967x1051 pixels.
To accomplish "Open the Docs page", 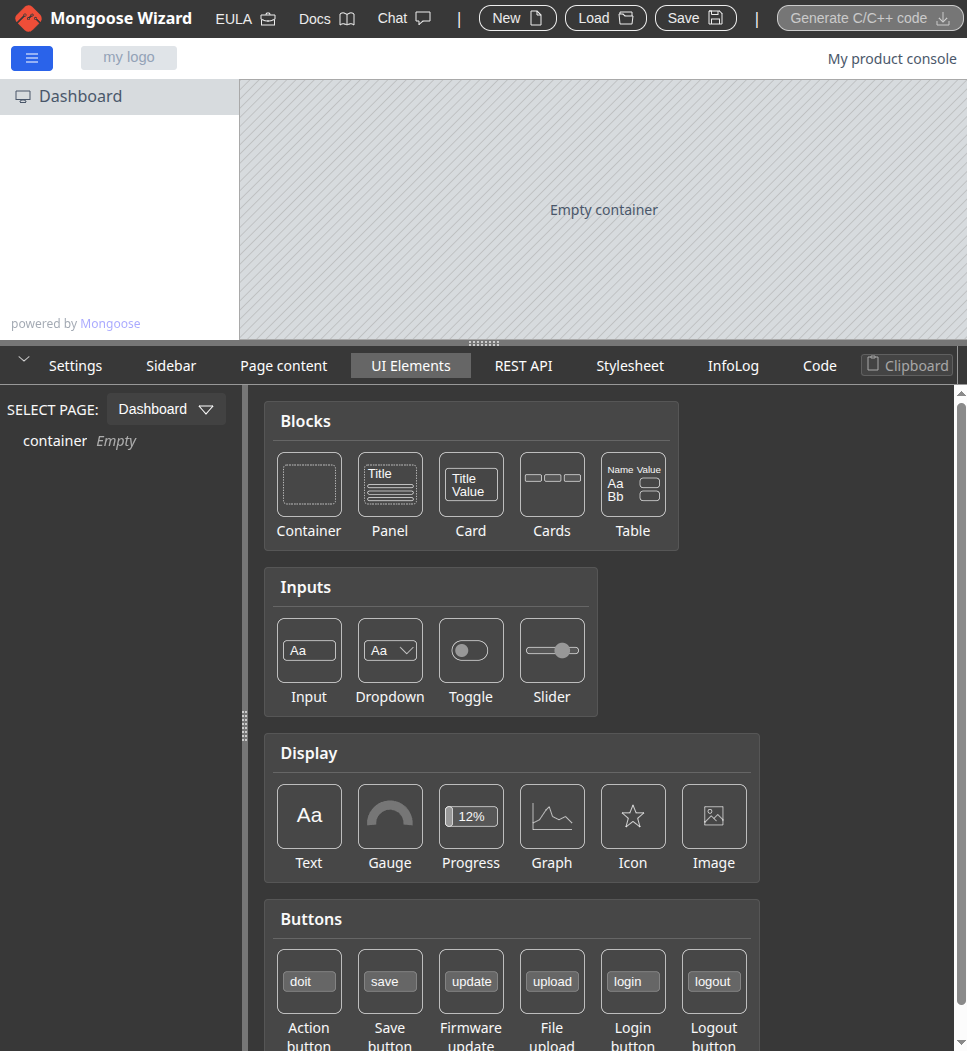I will pos(326,18).
